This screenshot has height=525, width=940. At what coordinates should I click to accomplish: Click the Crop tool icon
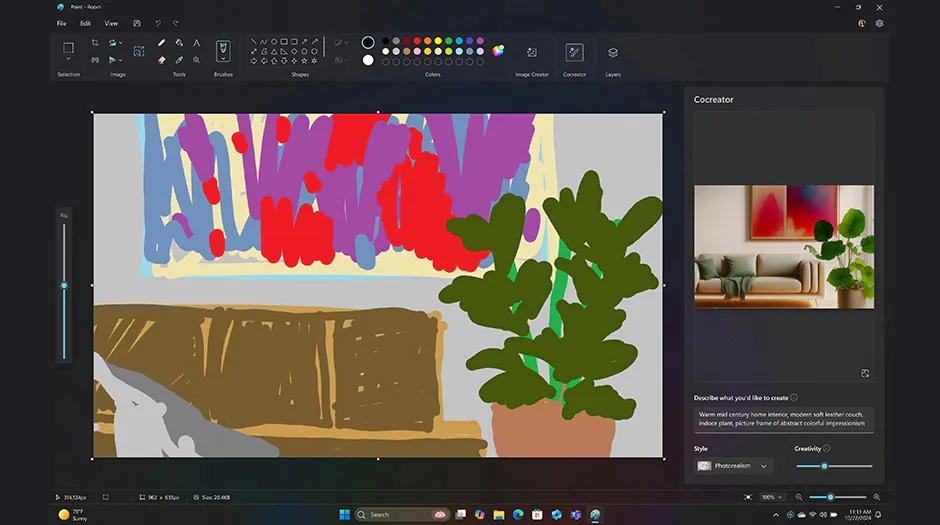95,43
